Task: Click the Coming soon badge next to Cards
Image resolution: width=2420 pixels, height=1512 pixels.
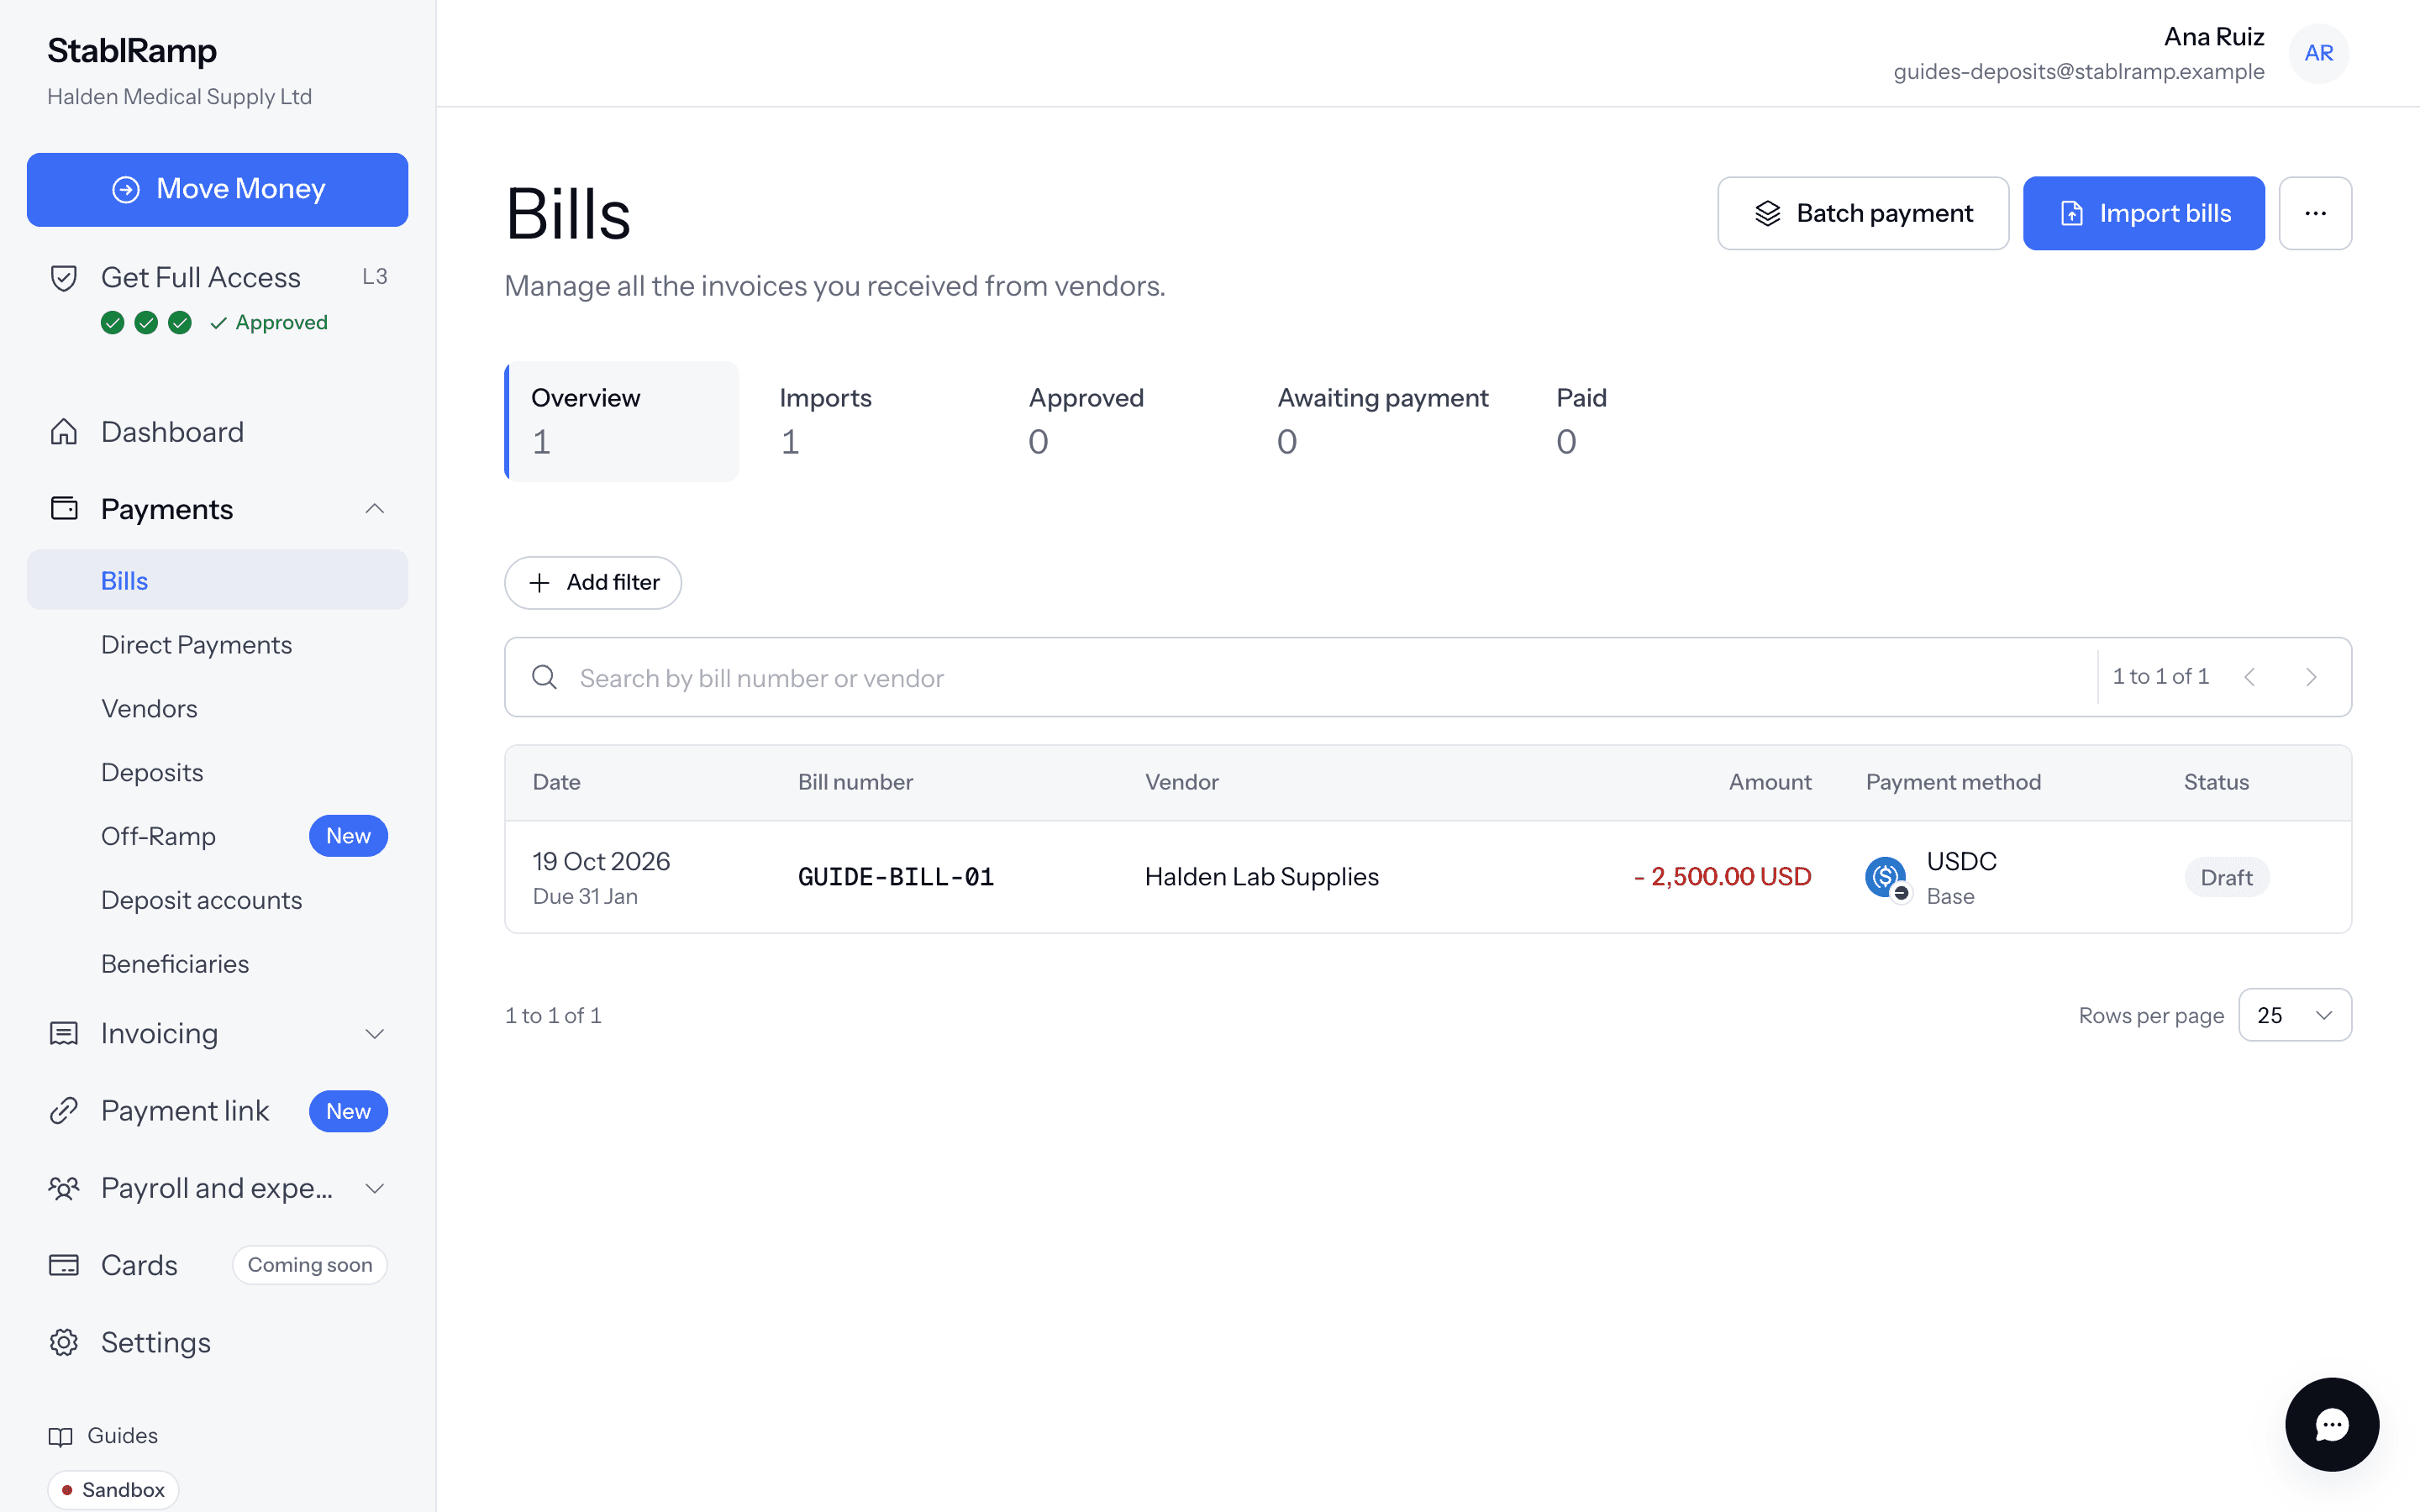Action: click(x=310, y=1265)
